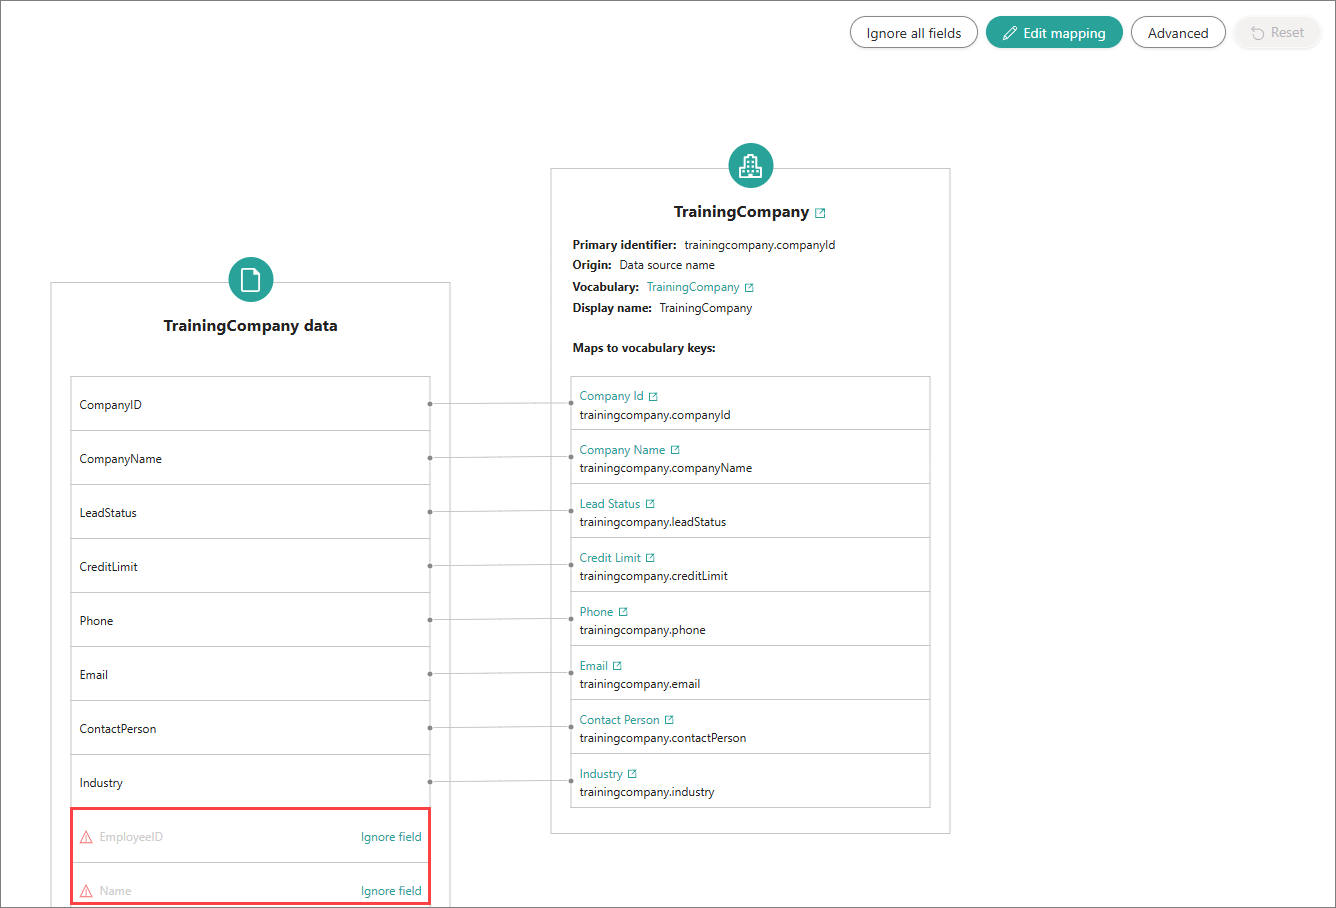Ignore the Name field
1336x908 pixels.
pos(391,891)
